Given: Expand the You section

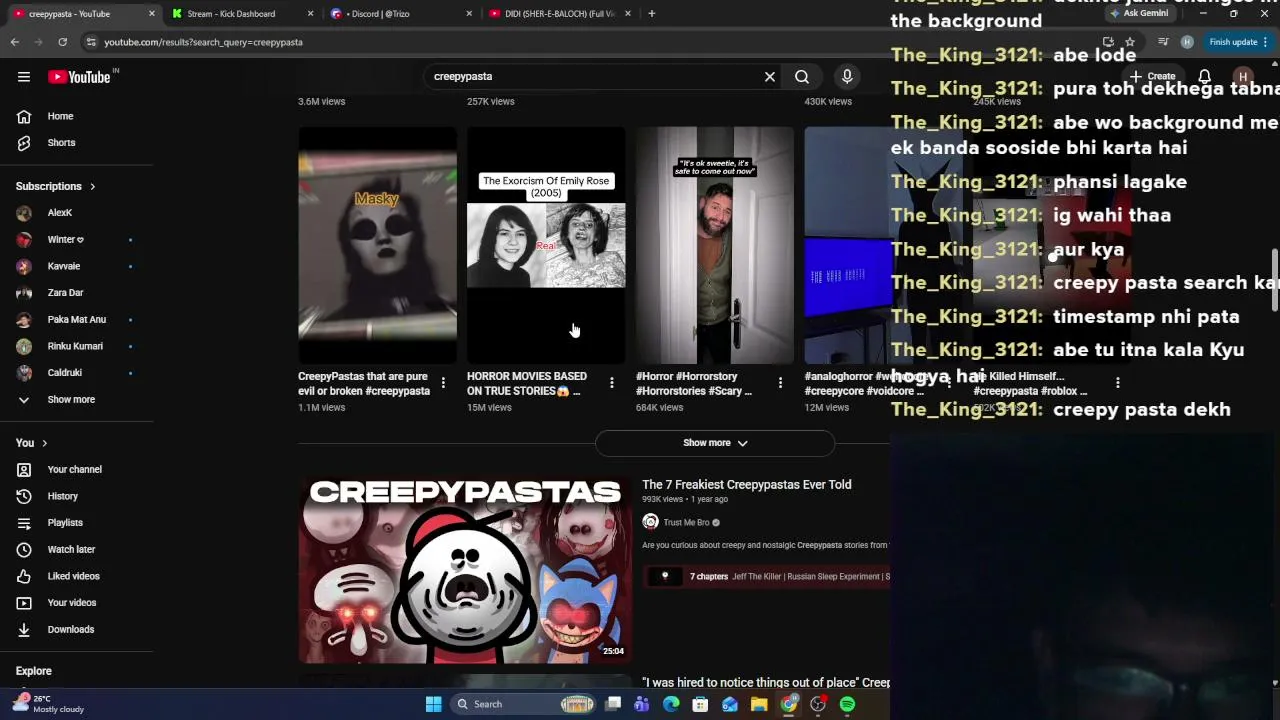Looking at the screenshot, I should tap(32, 443).
